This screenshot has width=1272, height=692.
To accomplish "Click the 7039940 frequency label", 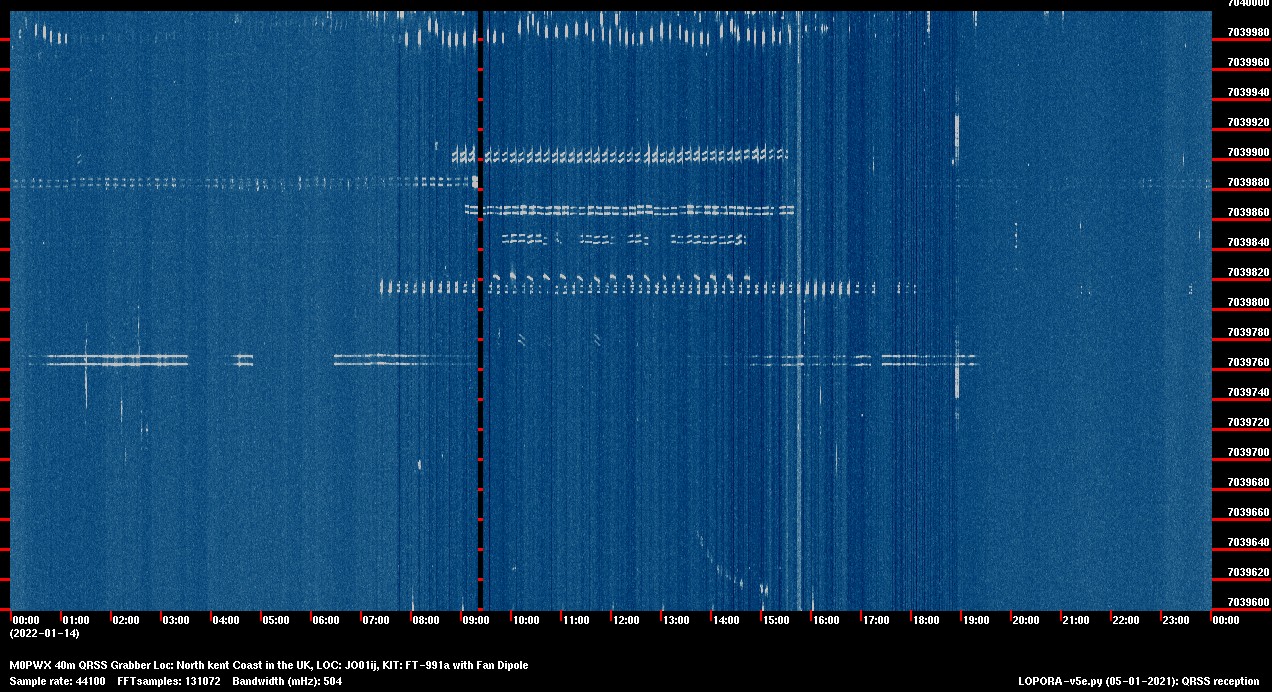I will 1248,92.
